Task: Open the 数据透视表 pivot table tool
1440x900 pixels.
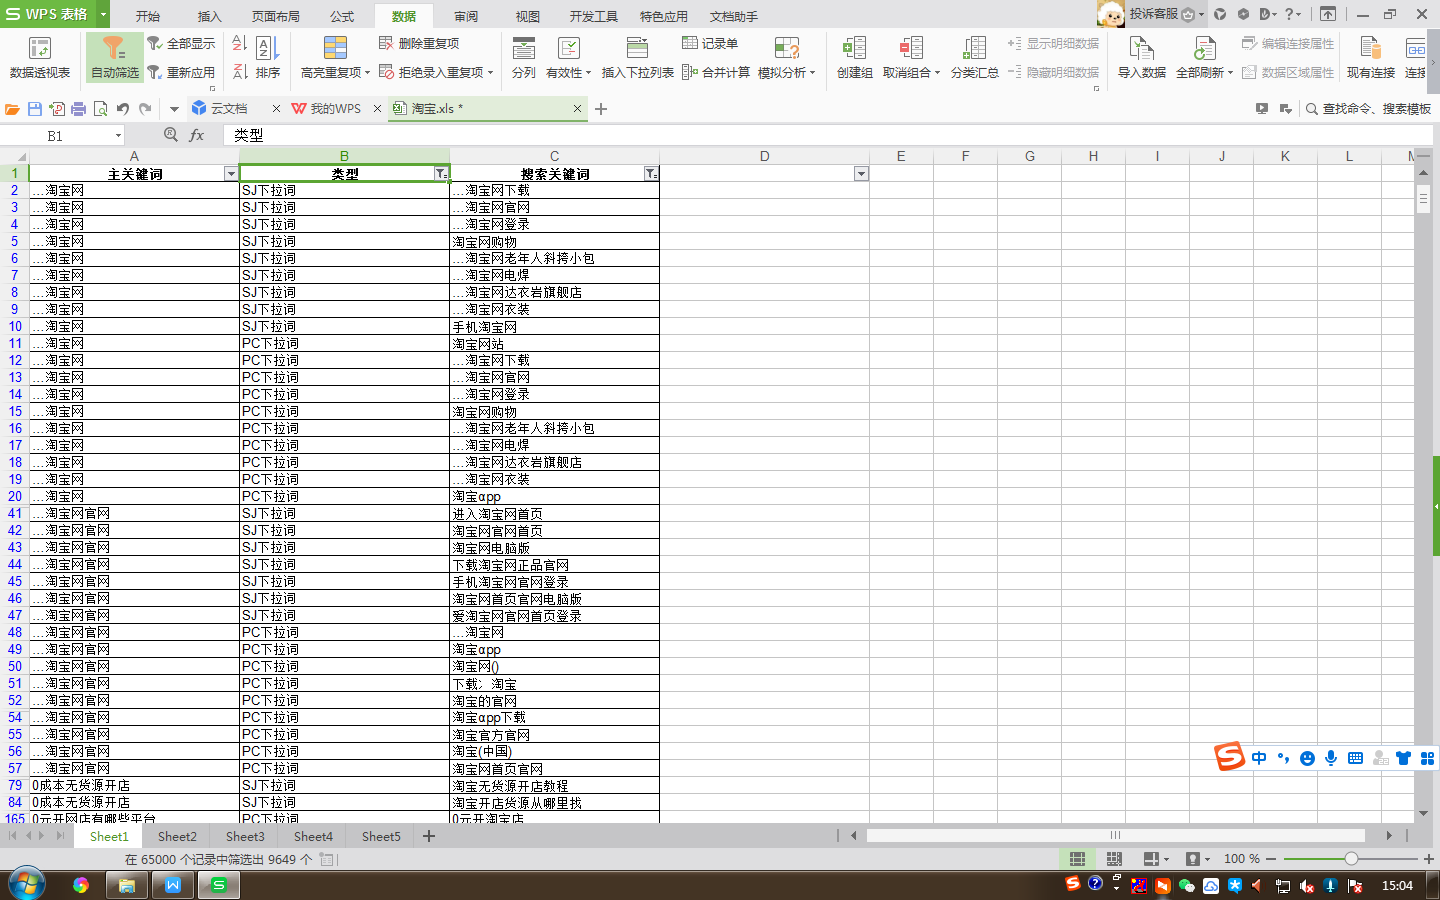Action: [40, 58]
